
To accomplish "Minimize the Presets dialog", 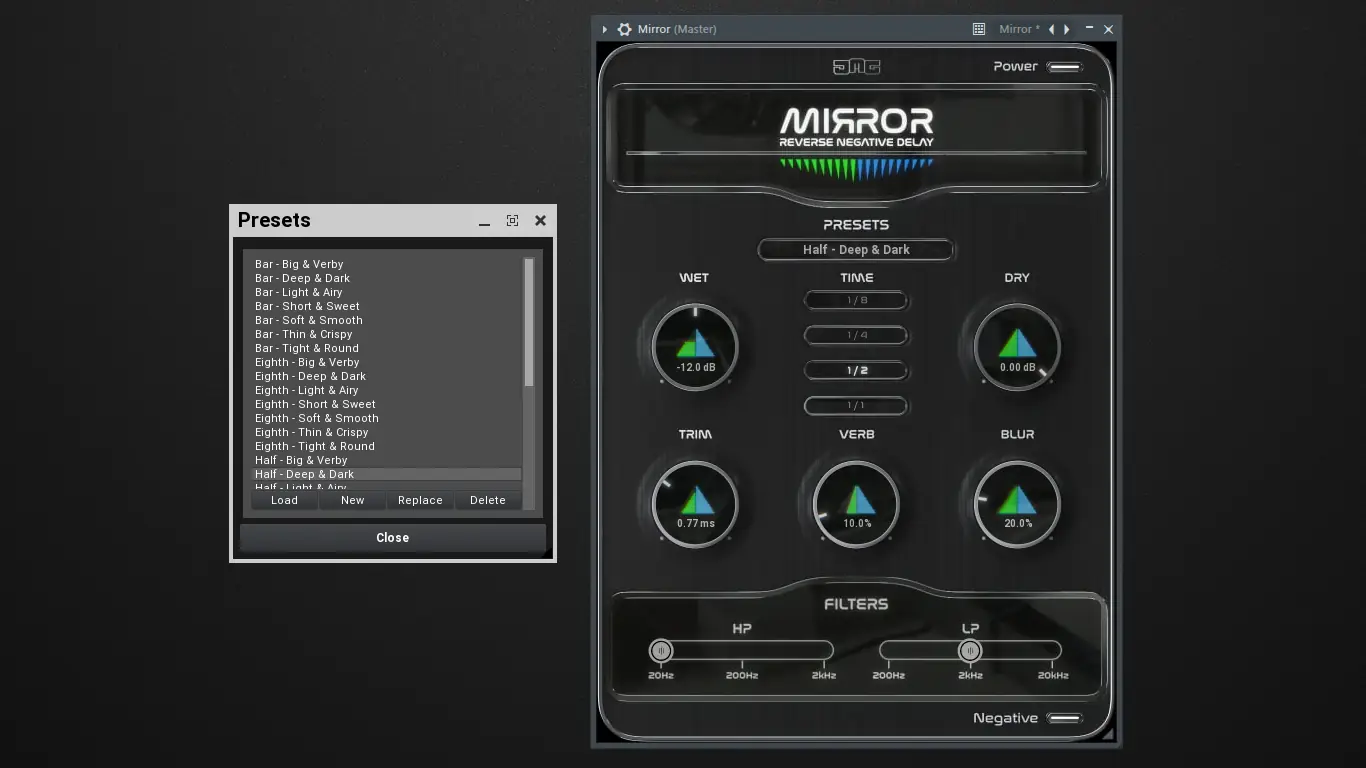I will (x=485, y=221).
